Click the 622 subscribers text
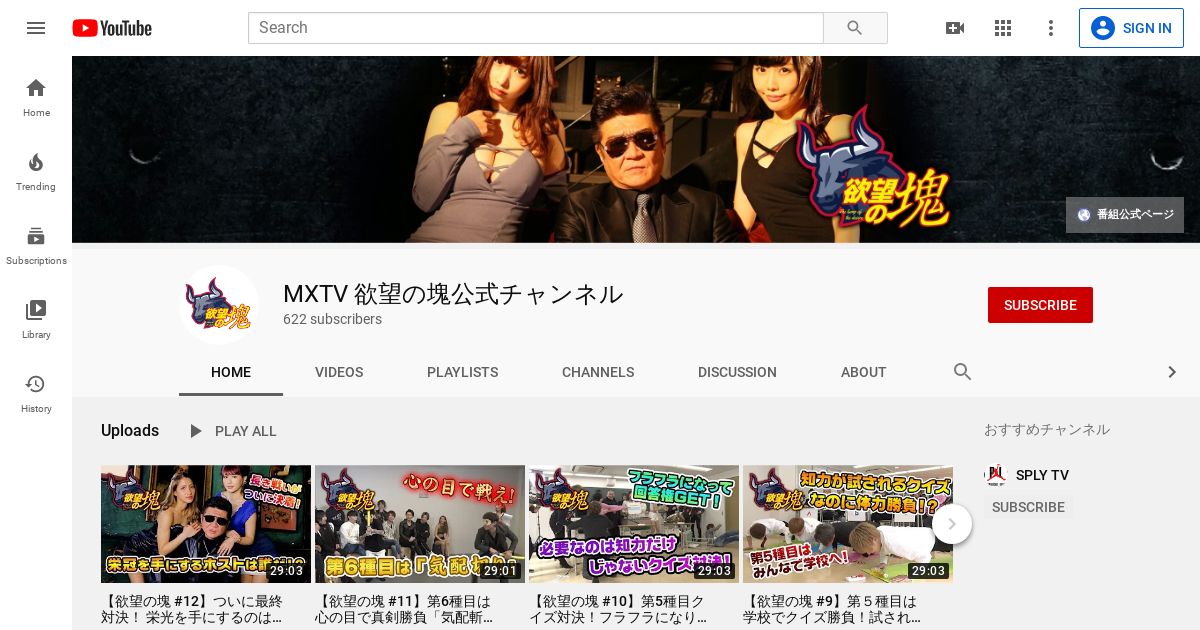This screenshot has height=630, width=1200. (x=332, y=319)
